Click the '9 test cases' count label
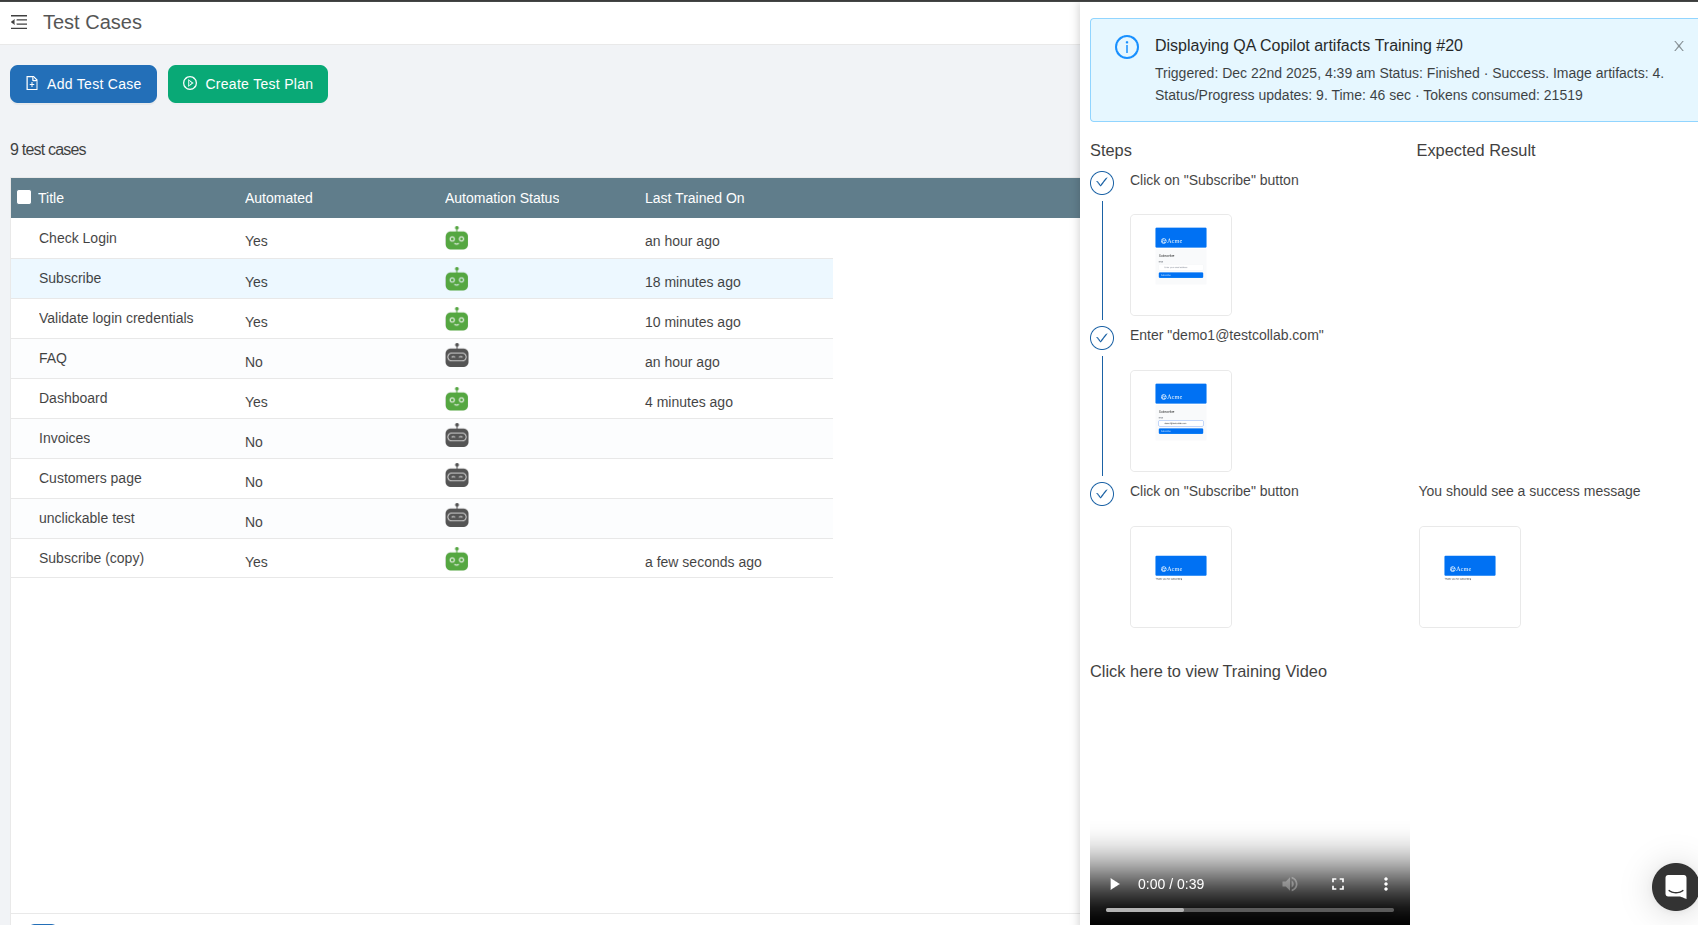The image size is (1698, 925). pos(48,150)
